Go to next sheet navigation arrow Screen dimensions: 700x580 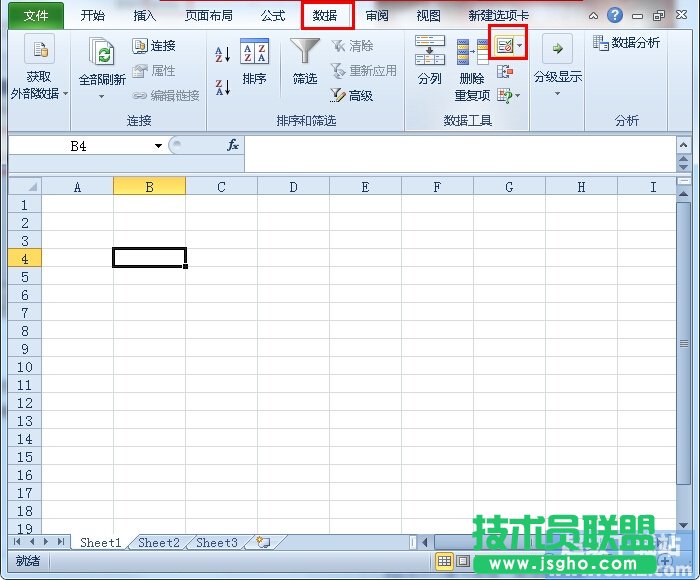point(46,542)
